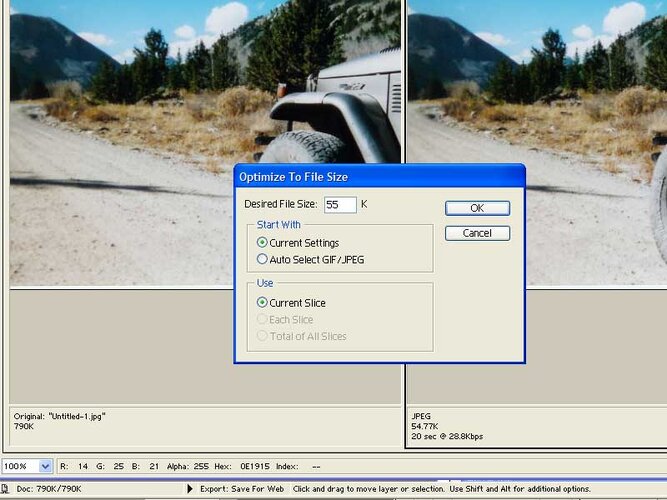Click the zoom percentage text field
This screenshot has height=500, width=667.
(20, 466)
